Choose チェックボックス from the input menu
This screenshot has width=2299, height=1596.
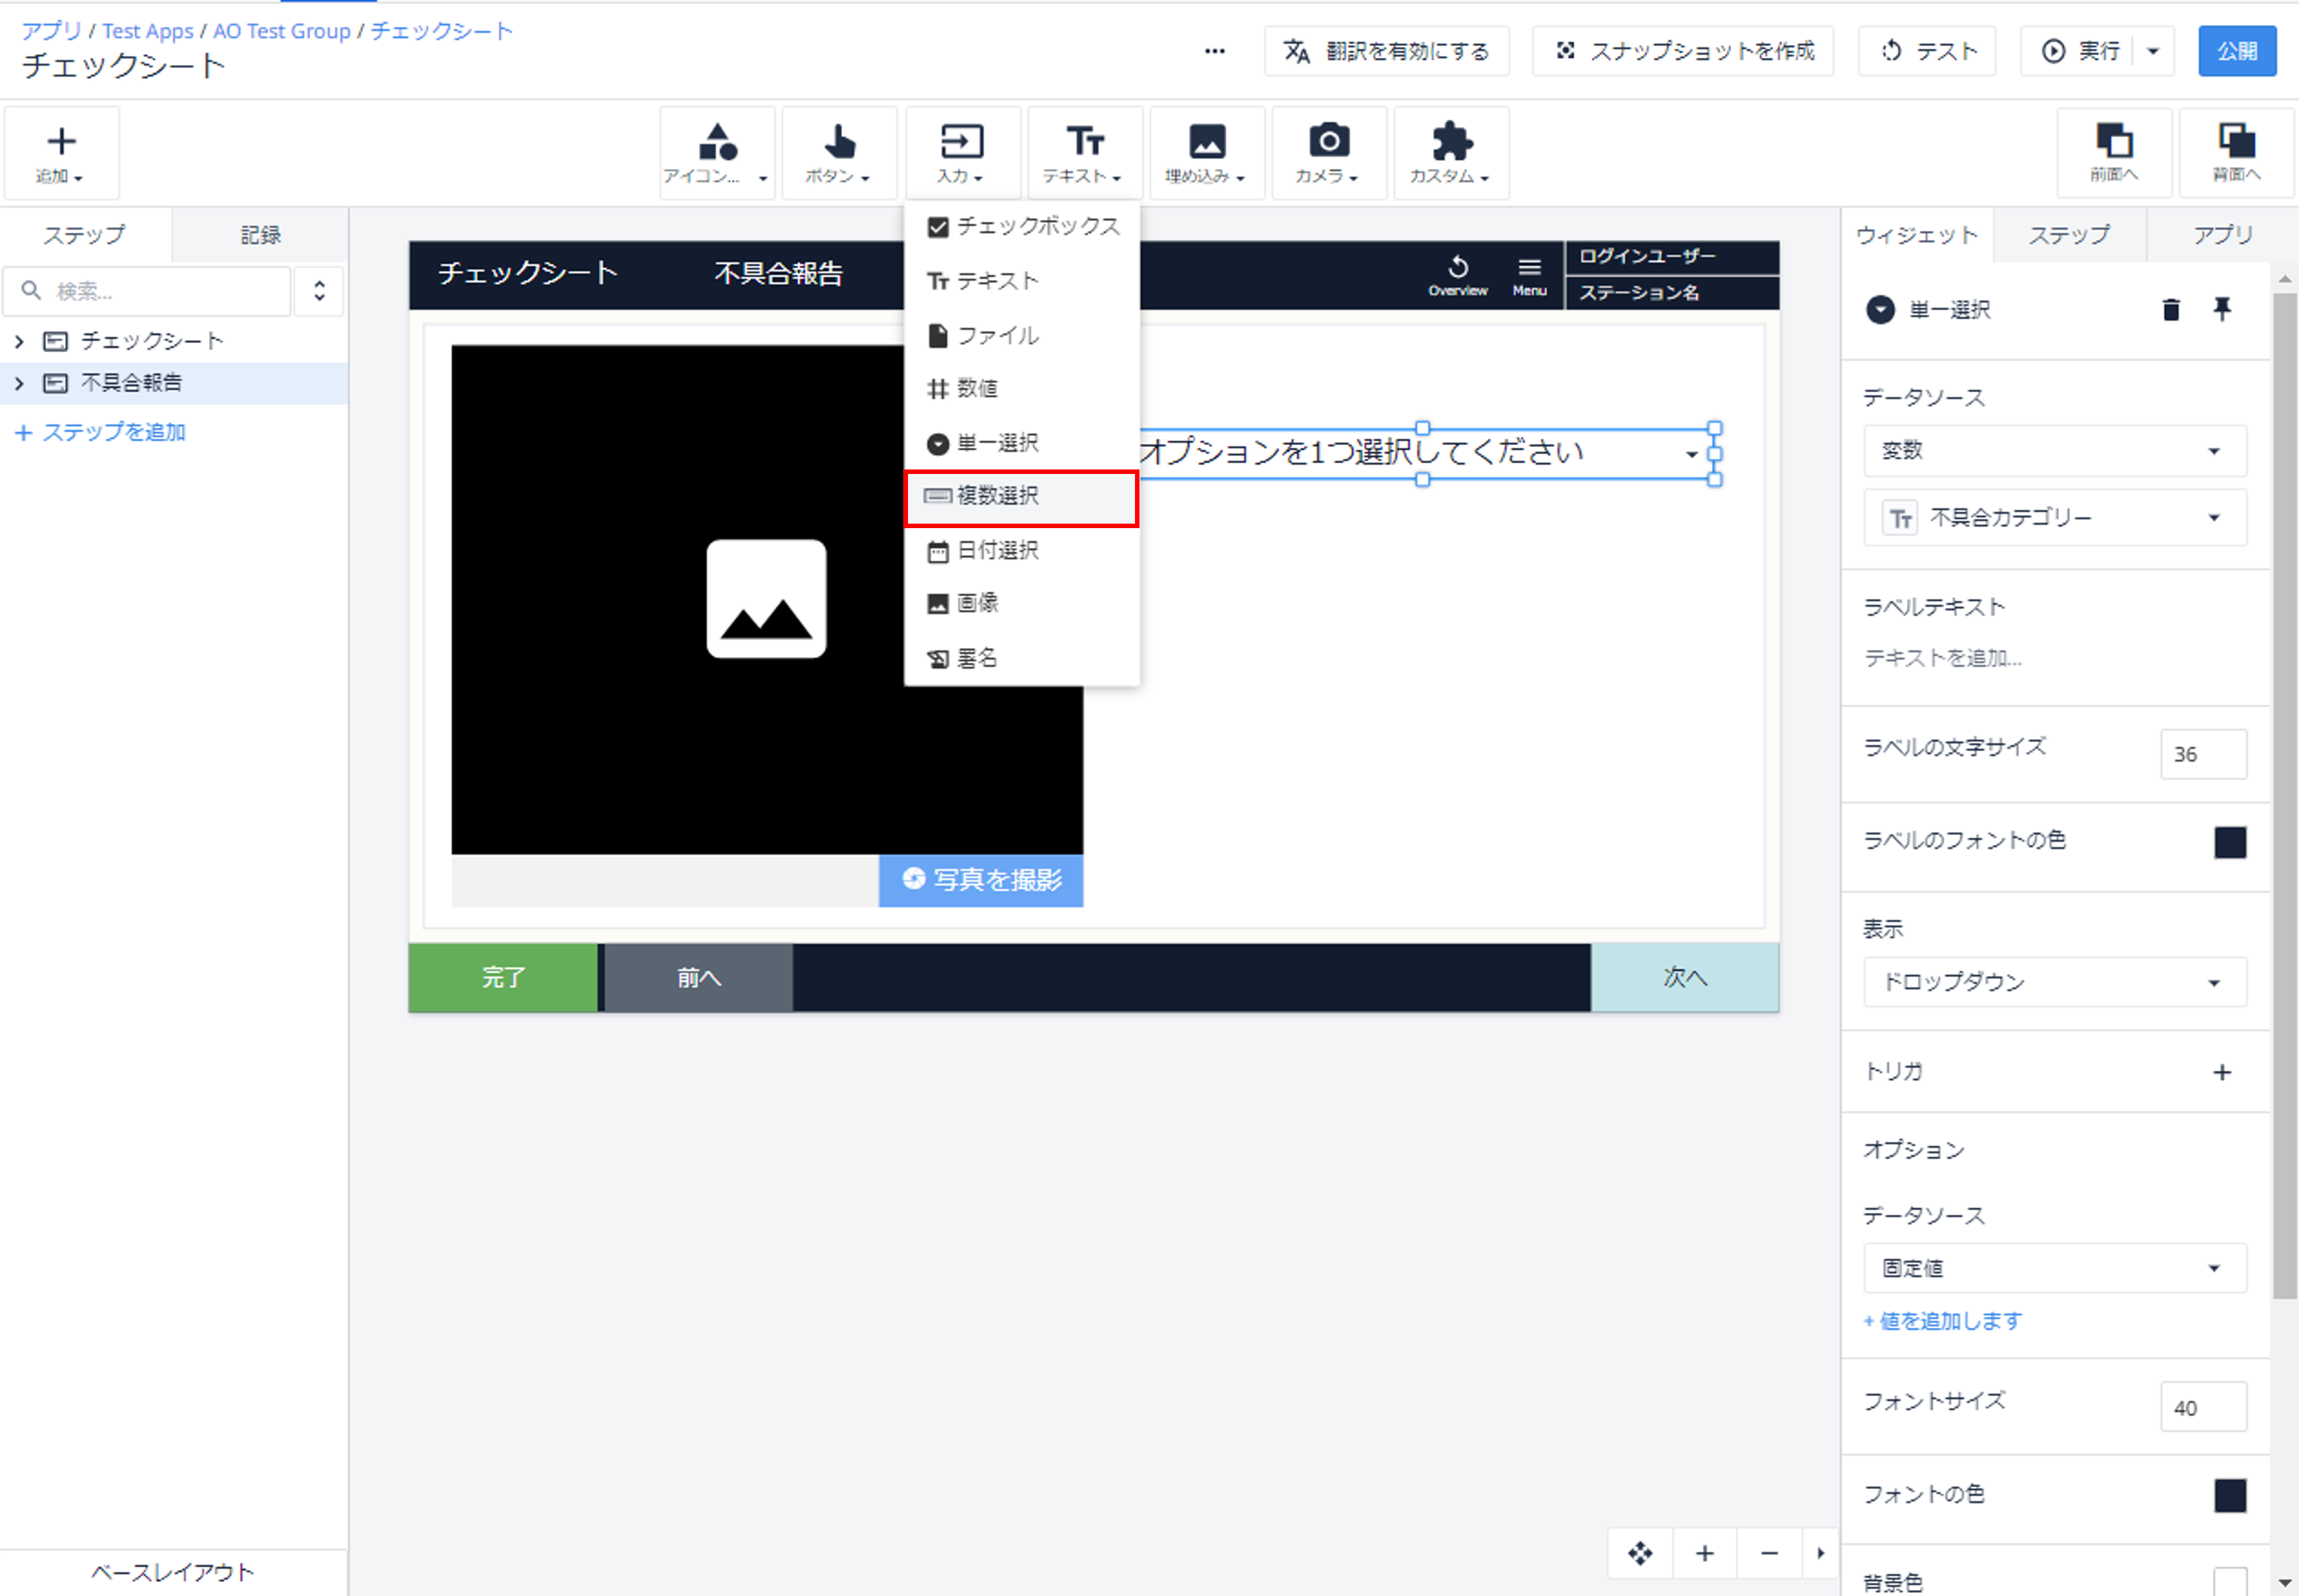point(1022,227)
